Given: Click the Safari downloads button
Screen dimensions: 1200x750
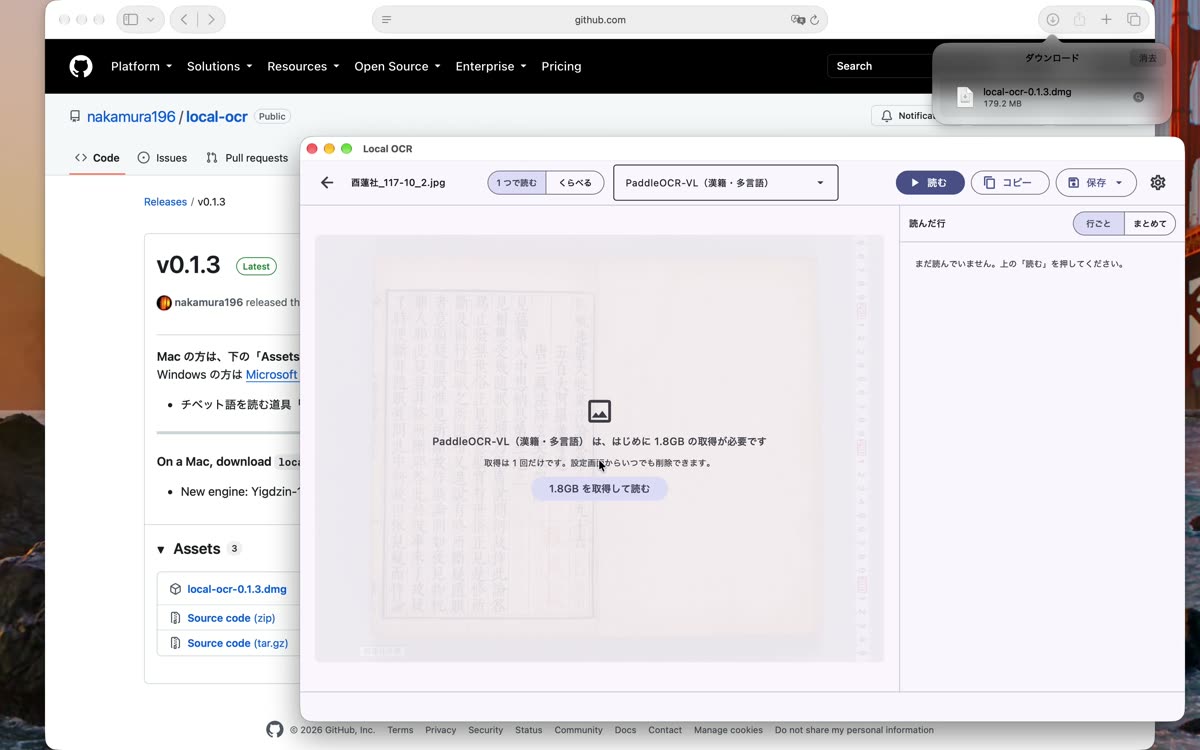Looking at the screenshot, I should [1053, 19].
